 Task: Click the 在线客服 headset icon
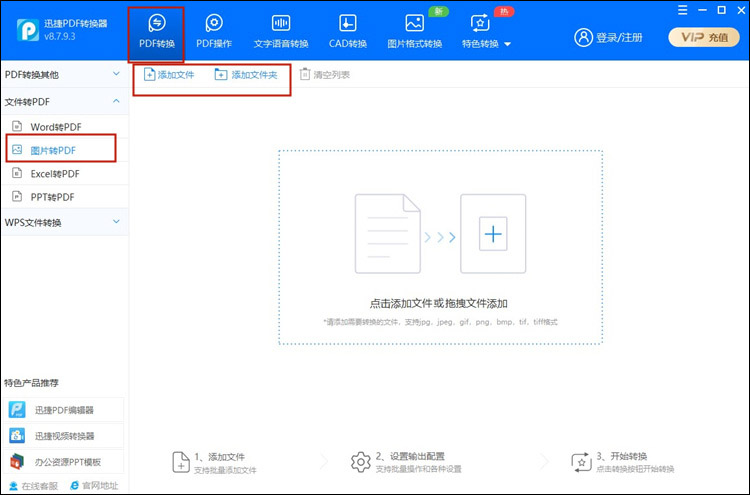(x=13, y=486)
